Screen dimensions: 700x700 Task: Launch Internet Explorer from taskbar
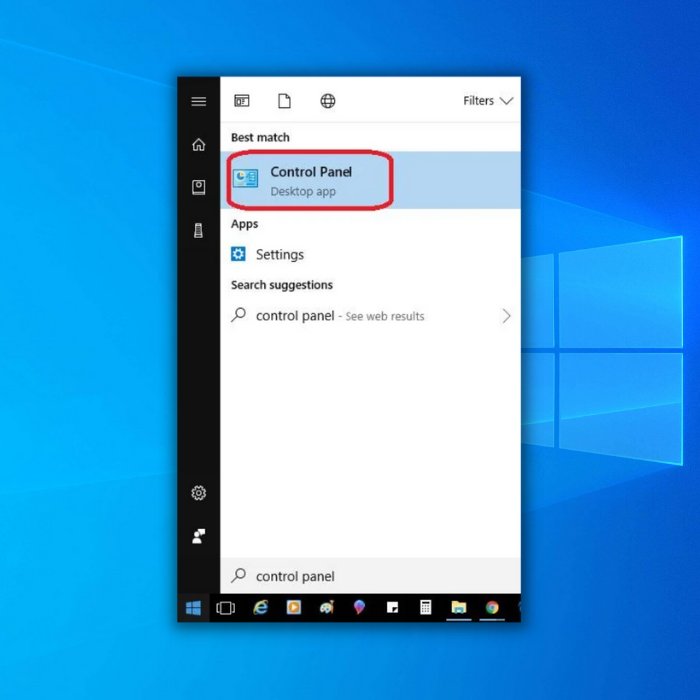click(x=260, y=608)
